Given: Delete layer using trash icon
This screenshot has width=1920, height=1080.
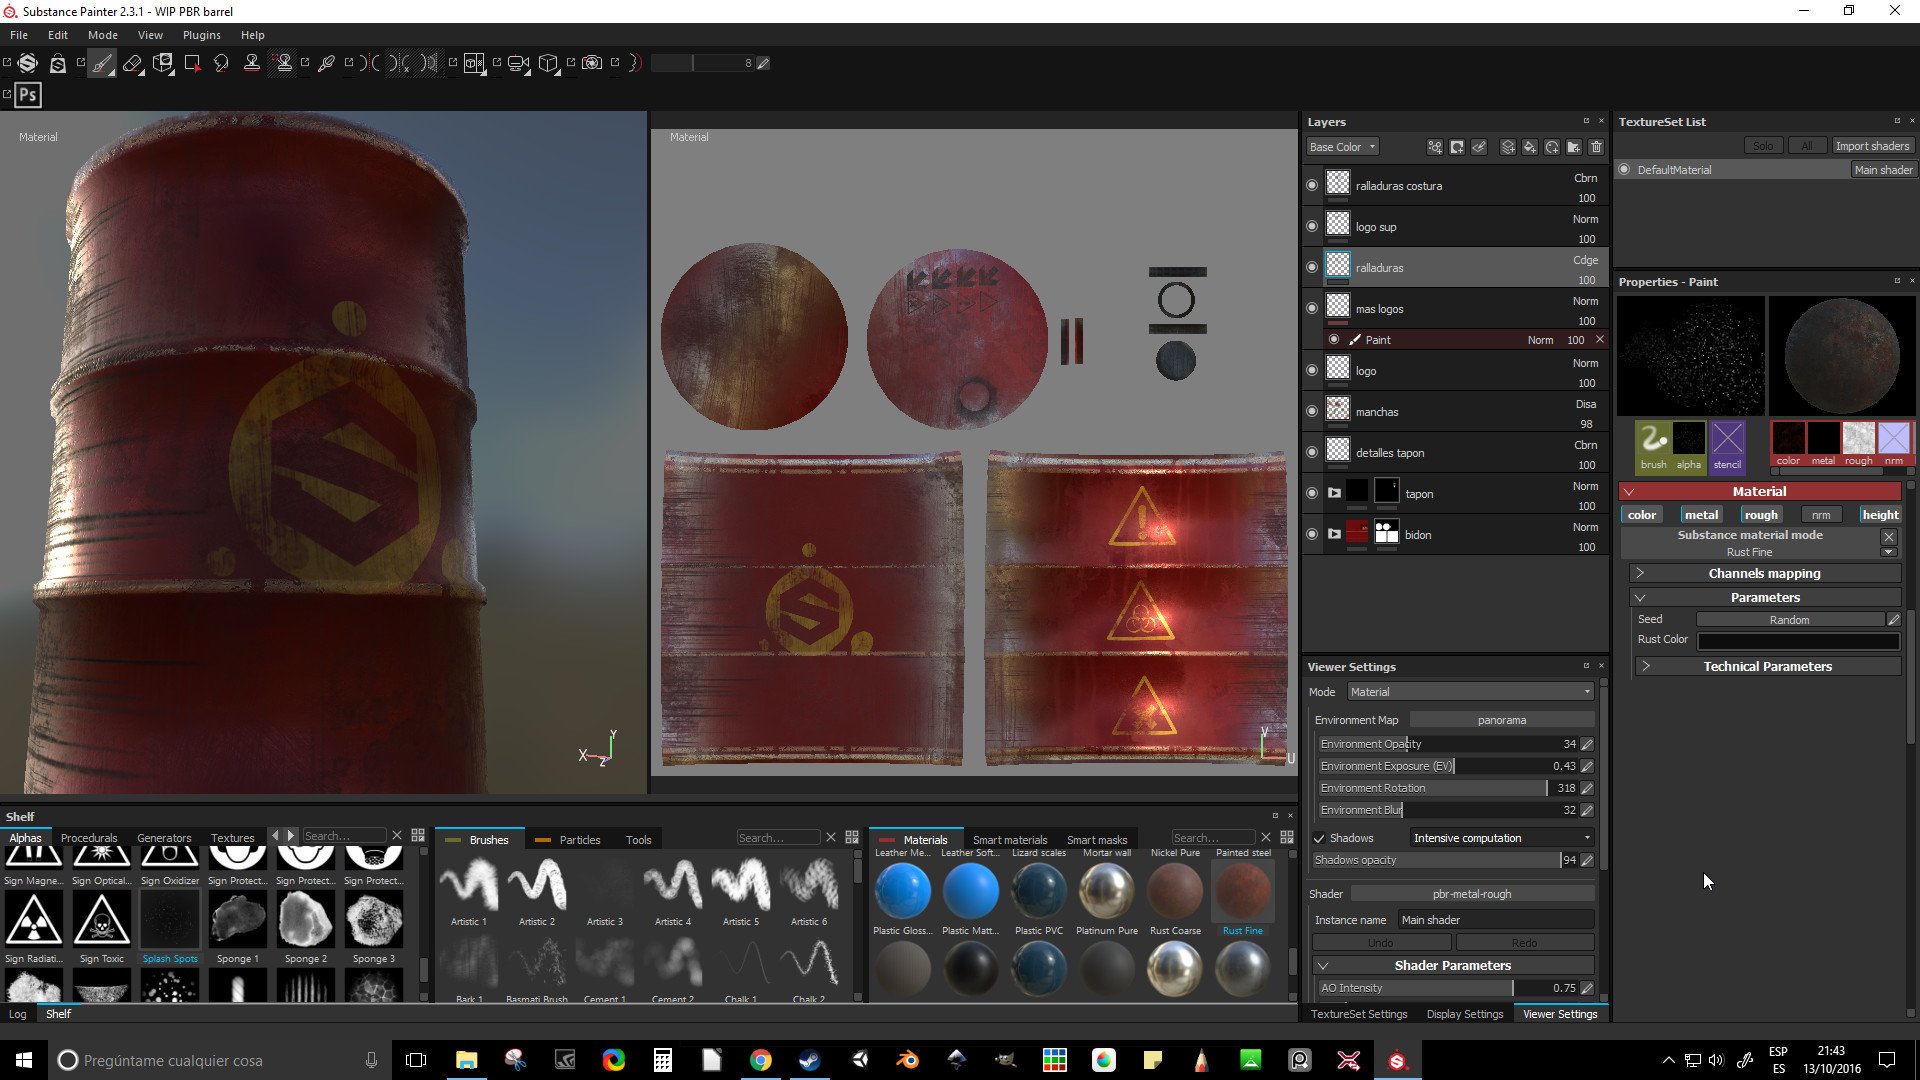Looking at the screenshot, I should point(1596,147).
